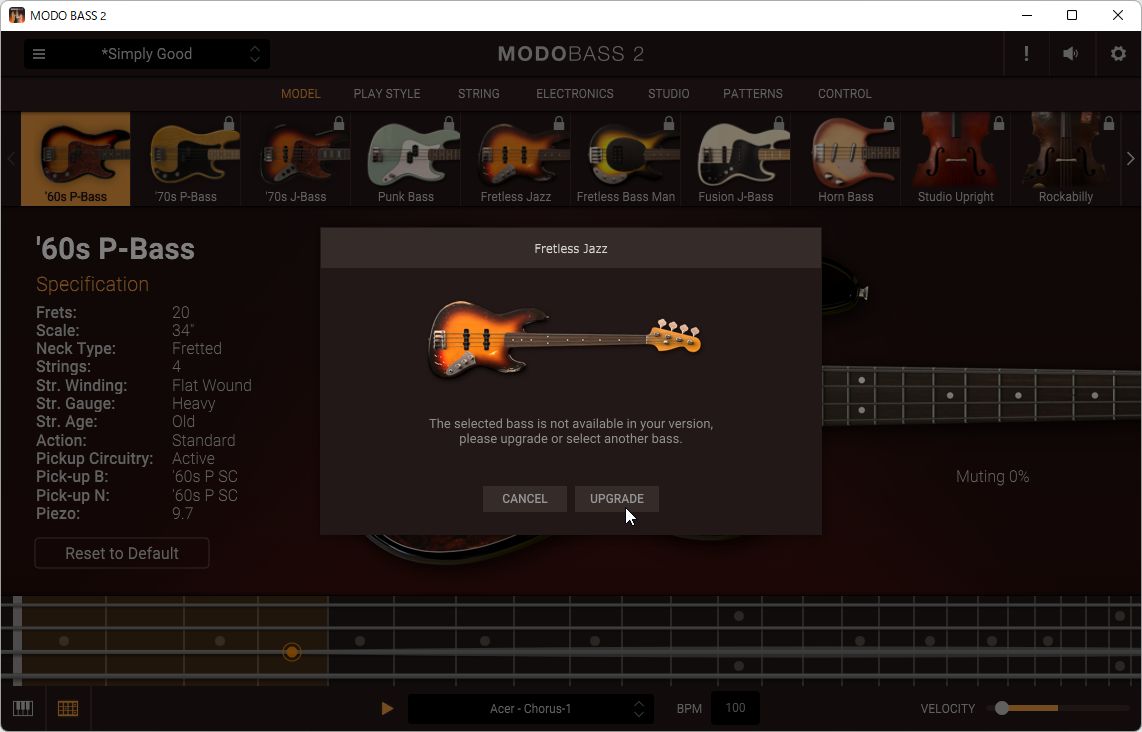Click the lock icon on Fretless Jazz model
This screenshot has height=732, width=1142.
click(x=558, y=122)
